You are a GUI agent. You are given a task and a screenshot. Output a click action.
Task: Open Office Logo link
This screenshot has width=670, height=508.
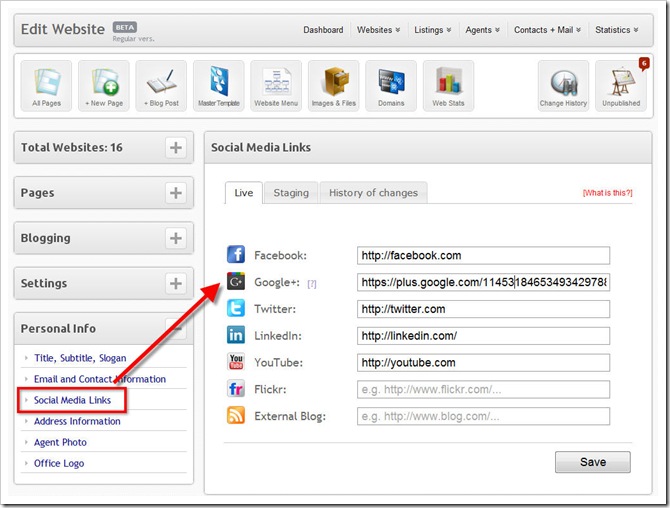pyautogui.click(x=59, y=463)
